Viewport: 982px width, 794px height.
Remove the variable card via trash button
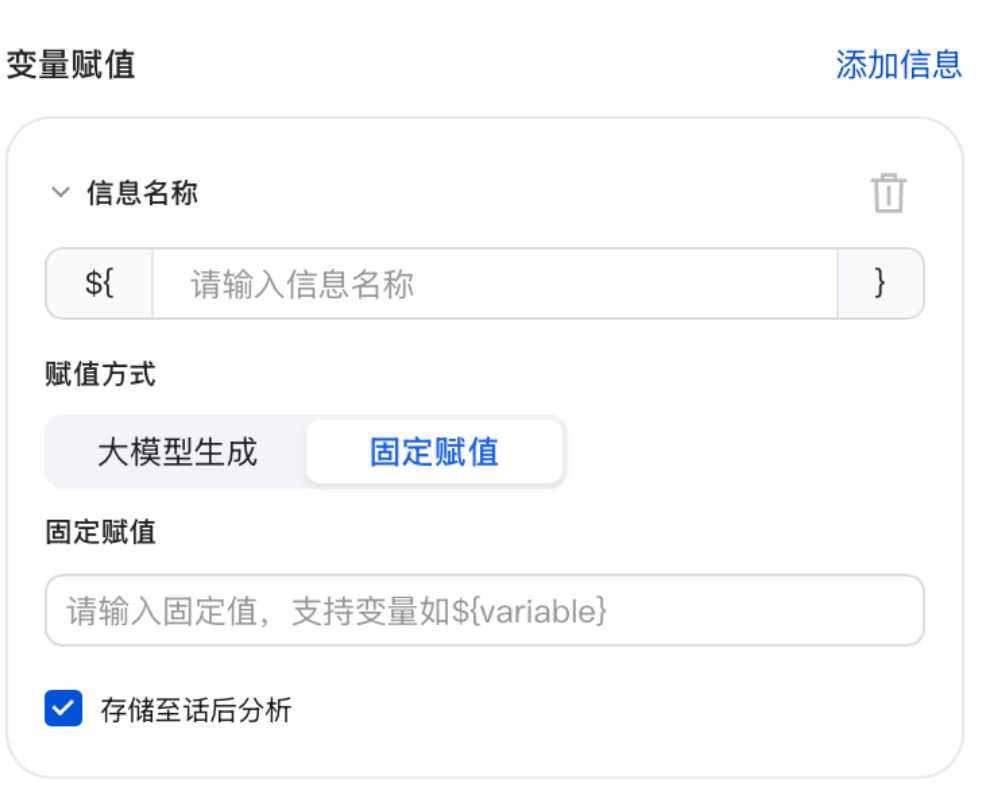888,193
